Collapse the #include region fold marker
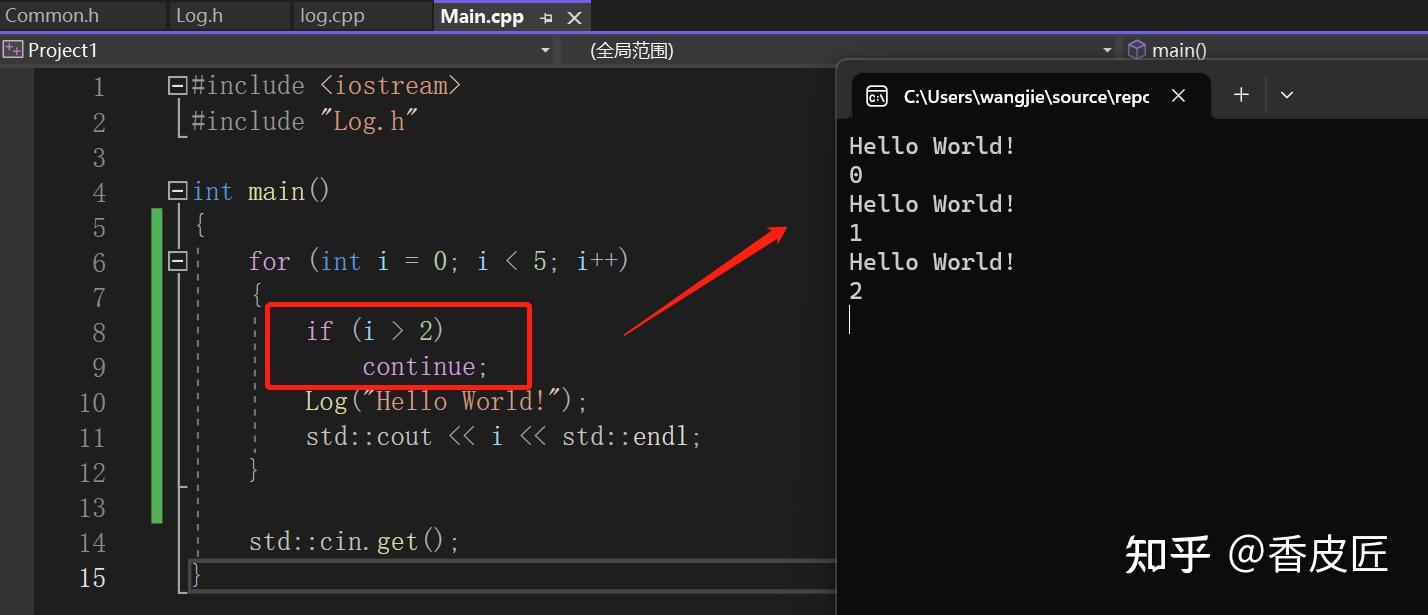1428x615 pixels. [x=176, y=85]
